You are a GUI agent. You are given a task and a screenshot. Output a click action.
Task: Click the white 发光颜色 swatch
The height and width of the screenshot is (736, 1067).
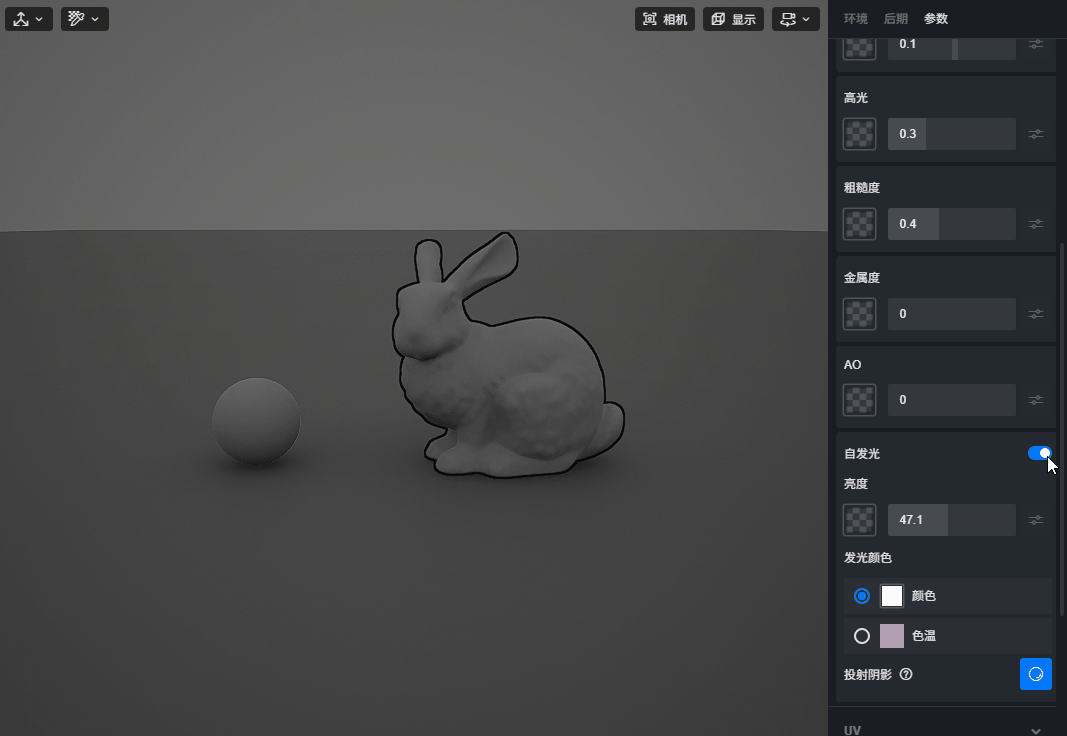892,596
